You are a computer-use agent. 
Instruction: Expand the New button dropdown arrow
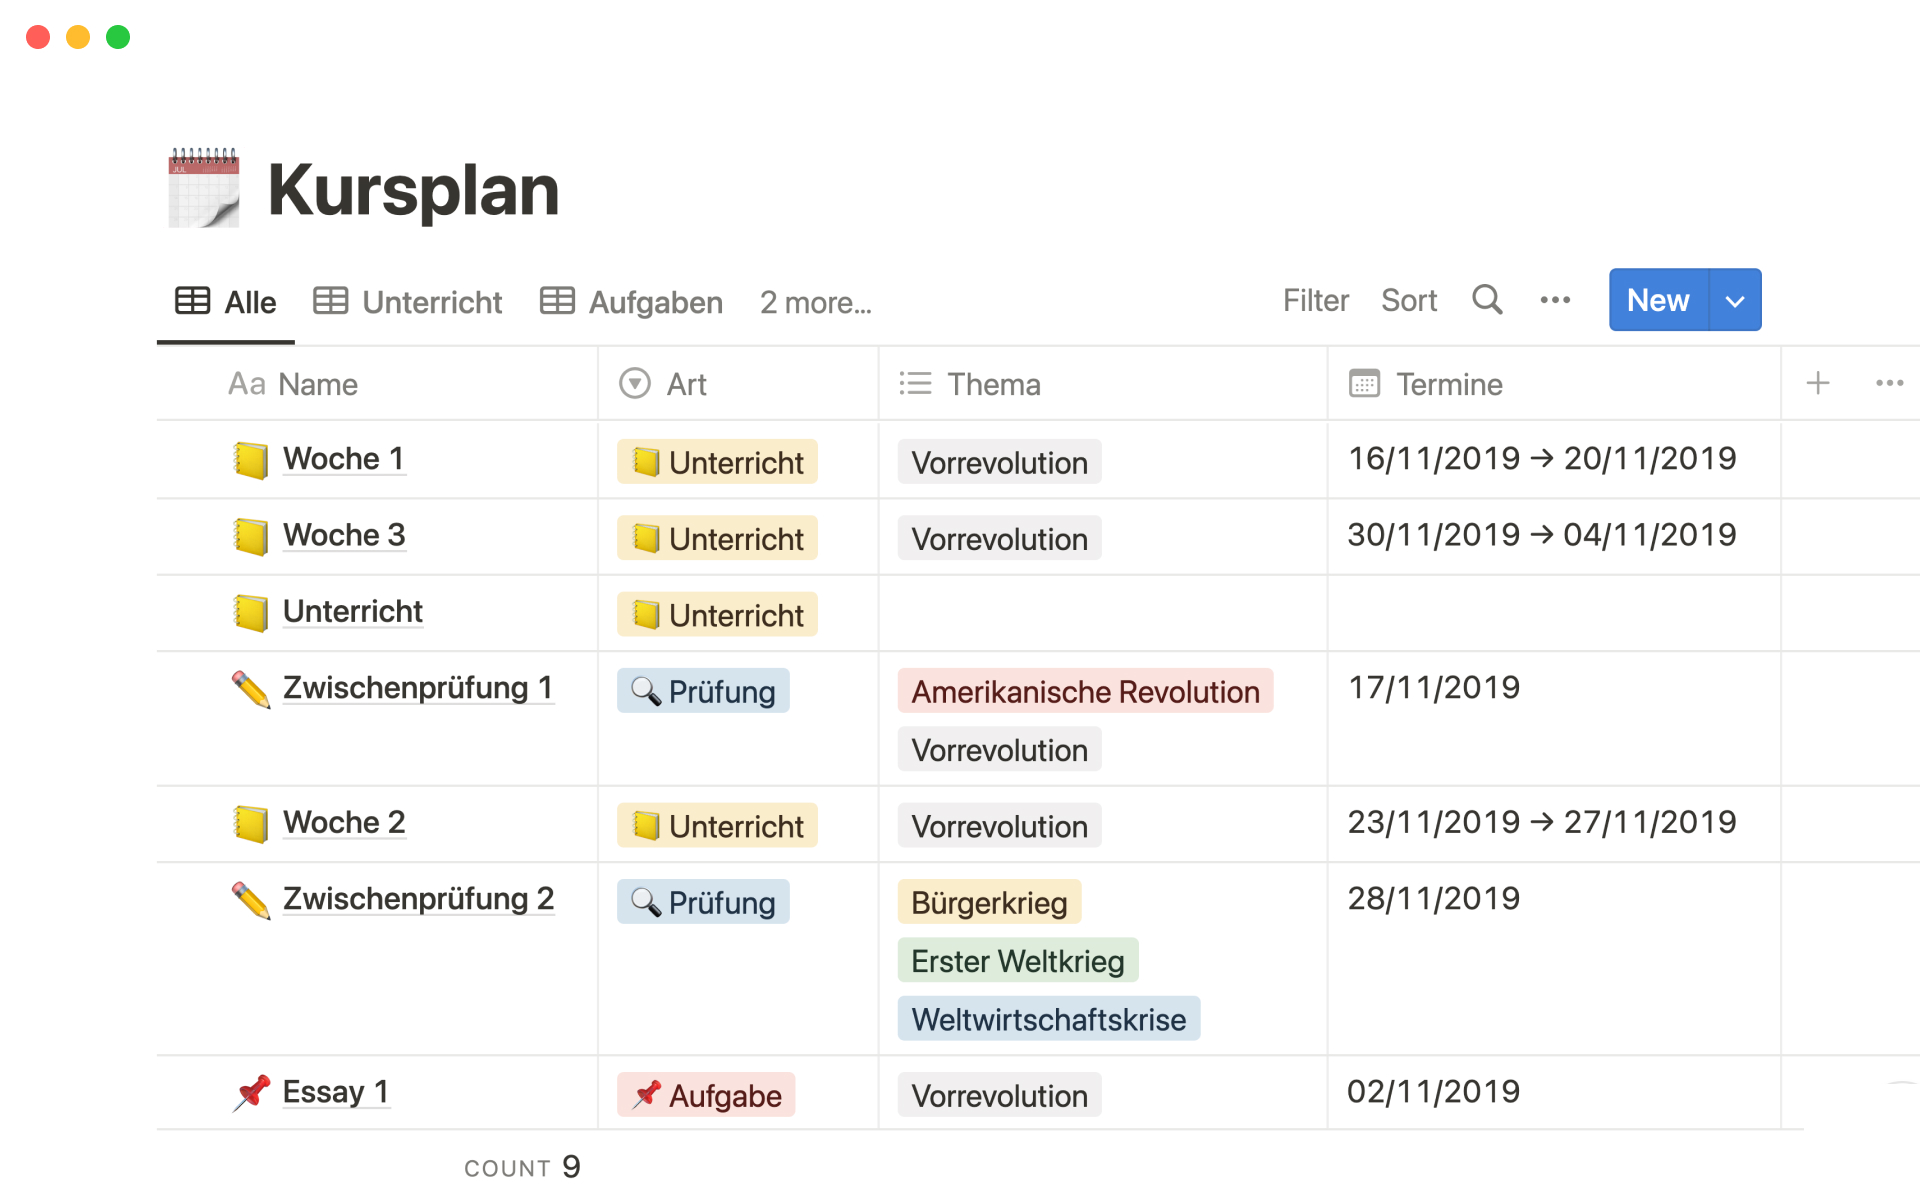[1735, 300]
